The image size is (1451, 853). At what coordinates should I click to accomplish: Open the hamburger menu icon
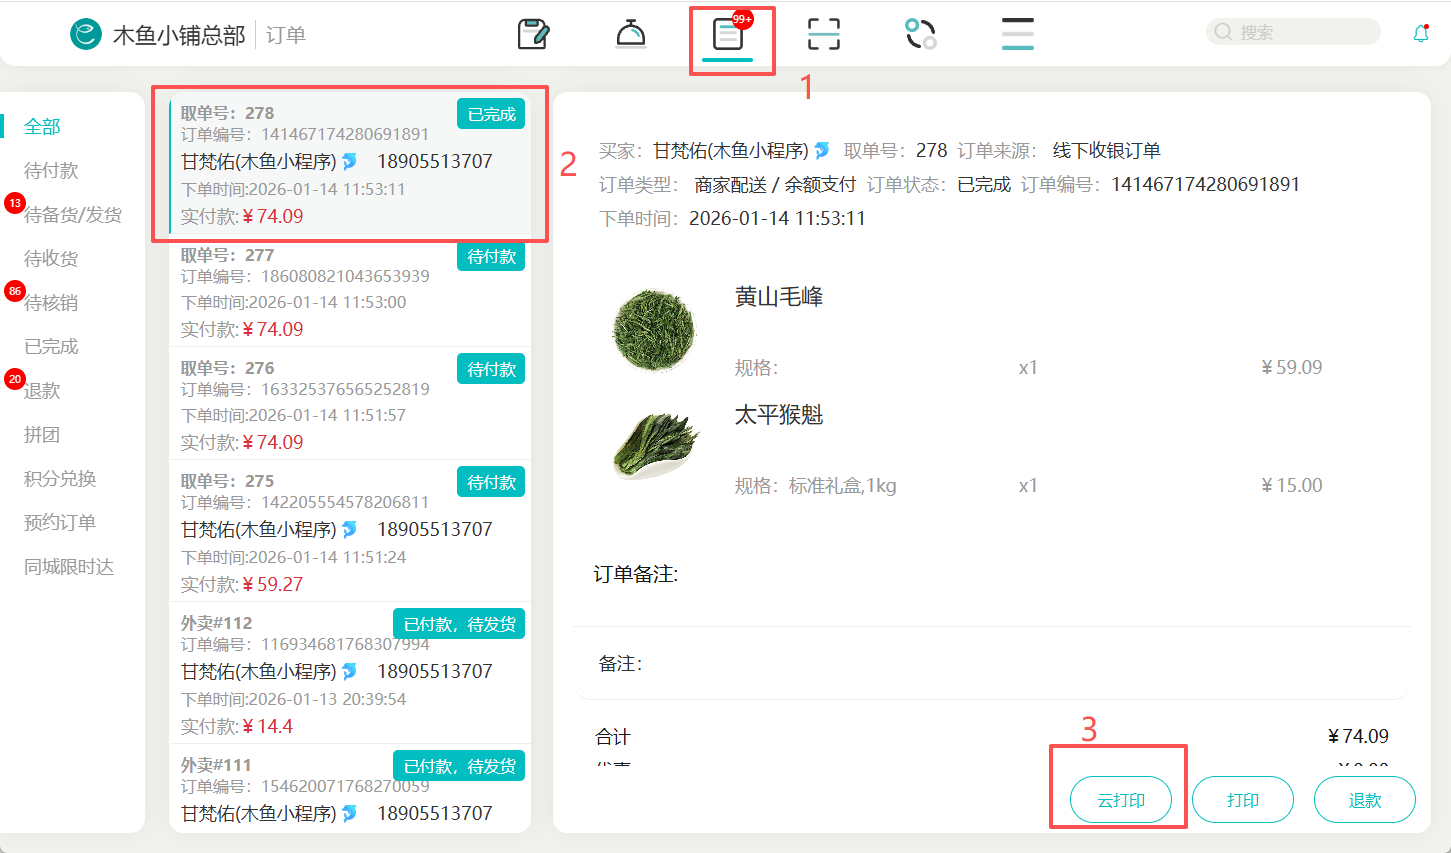click(x=1017, y=35)
